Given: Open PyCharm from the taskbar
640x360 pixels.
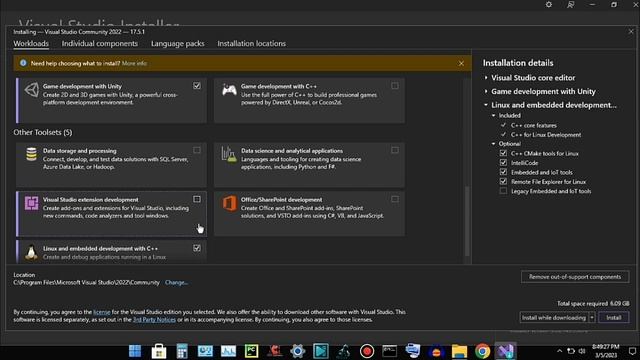Looking at the screenshot, I should tap(251, 351).
